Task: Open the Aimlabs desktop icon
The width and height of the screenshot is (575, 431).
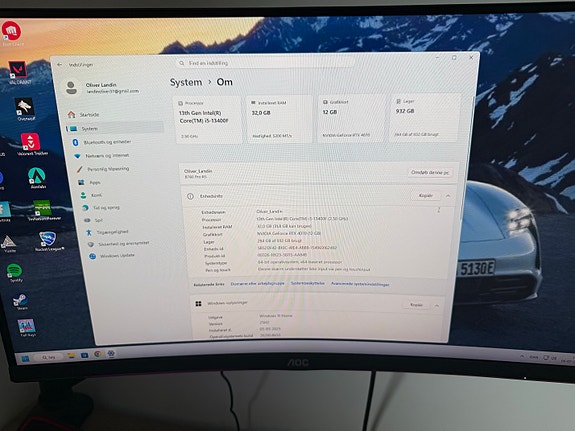Action: pyautogui.click(x=37, y=178)
